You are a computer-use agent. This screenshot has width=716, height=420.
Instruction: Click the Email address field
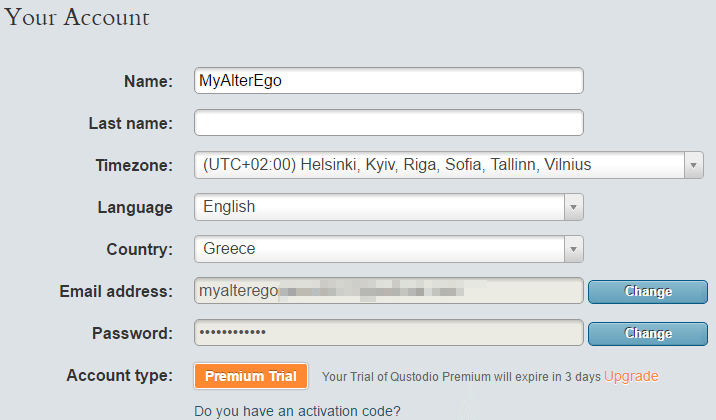click(388, 291)
